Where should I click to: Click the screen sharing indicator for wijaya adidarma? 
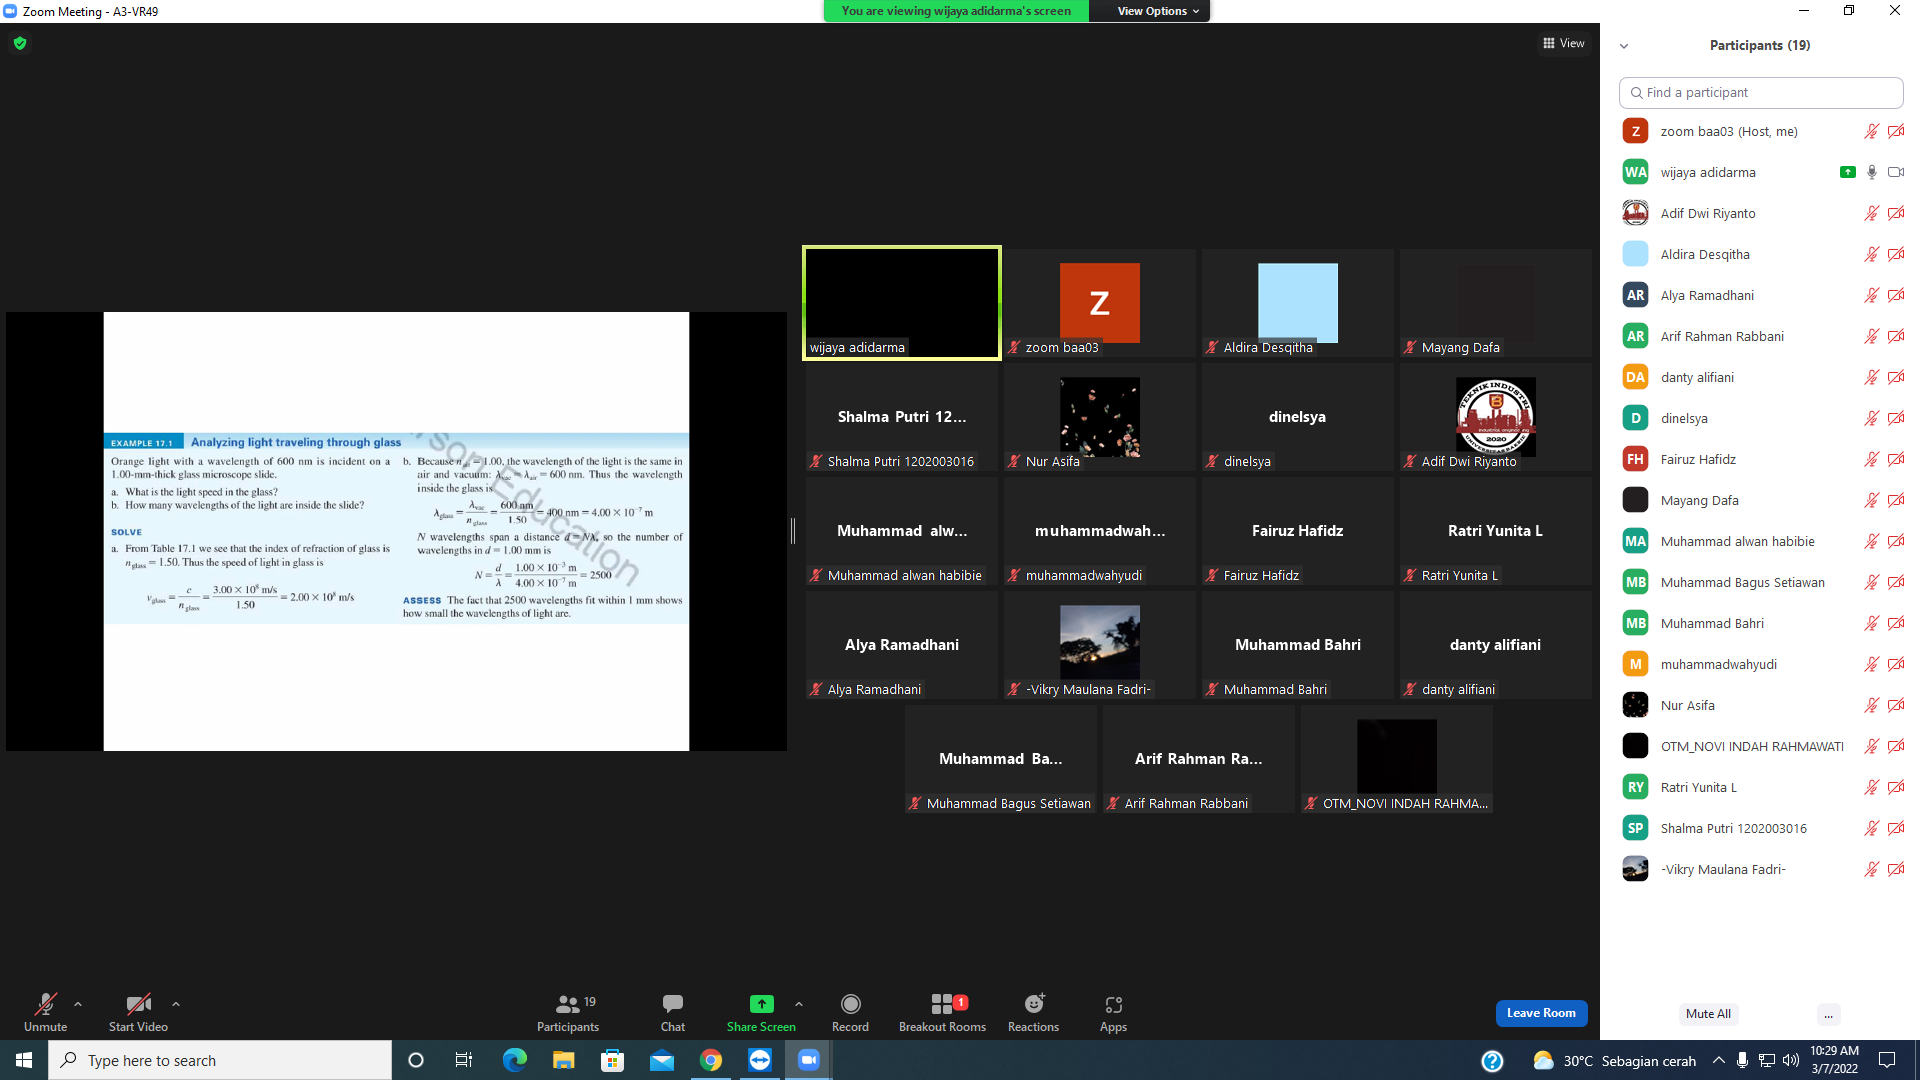pyautogui.click(x=1847, y=172)
